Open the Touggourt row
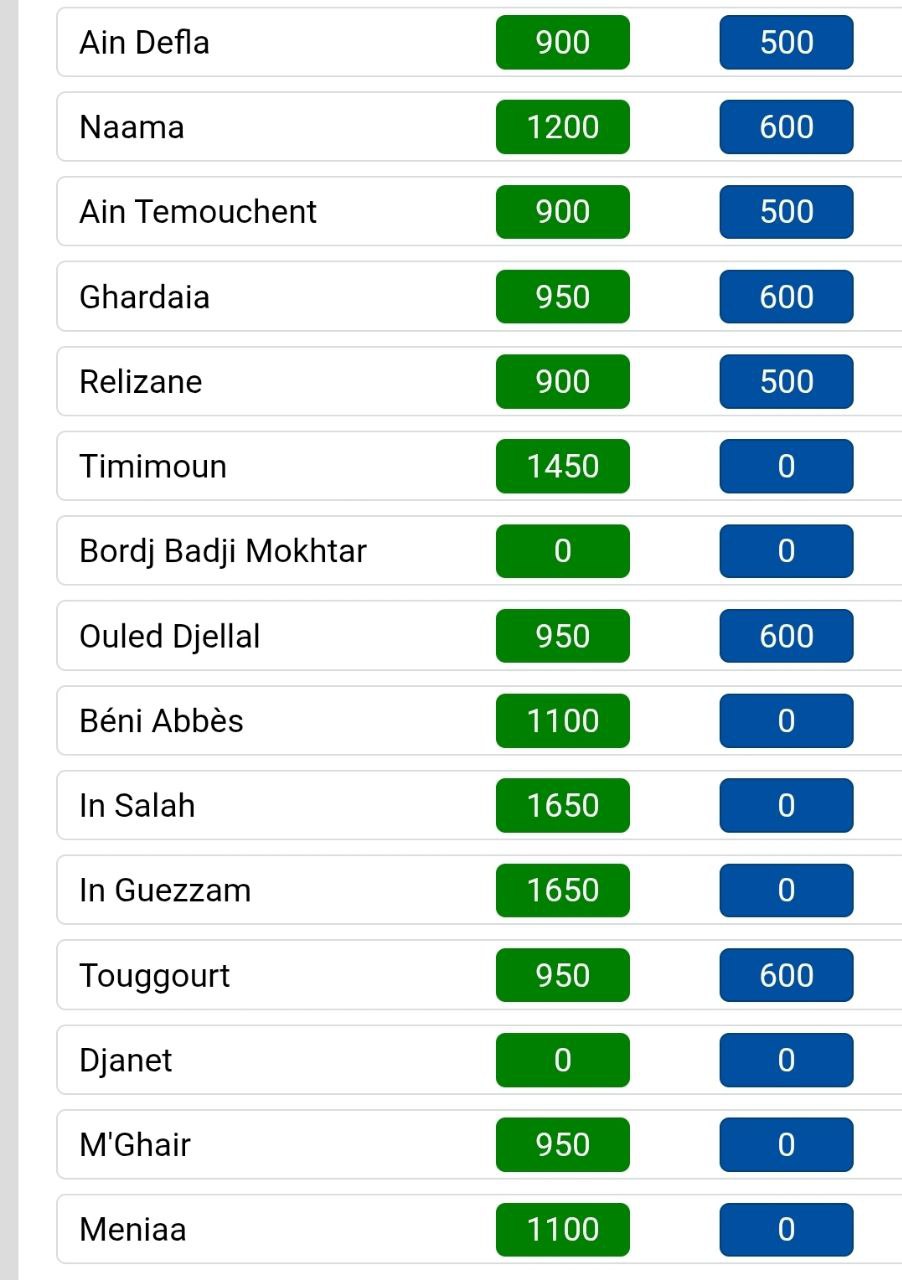The height and width of the screenshot is (1280, 902). pos(480,975)
